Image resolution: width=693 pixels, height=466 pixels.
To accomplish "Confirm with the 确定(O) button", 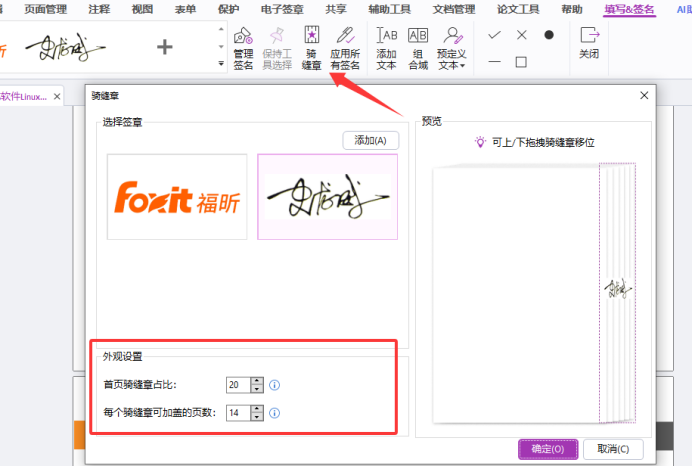I will pos(548,449).
